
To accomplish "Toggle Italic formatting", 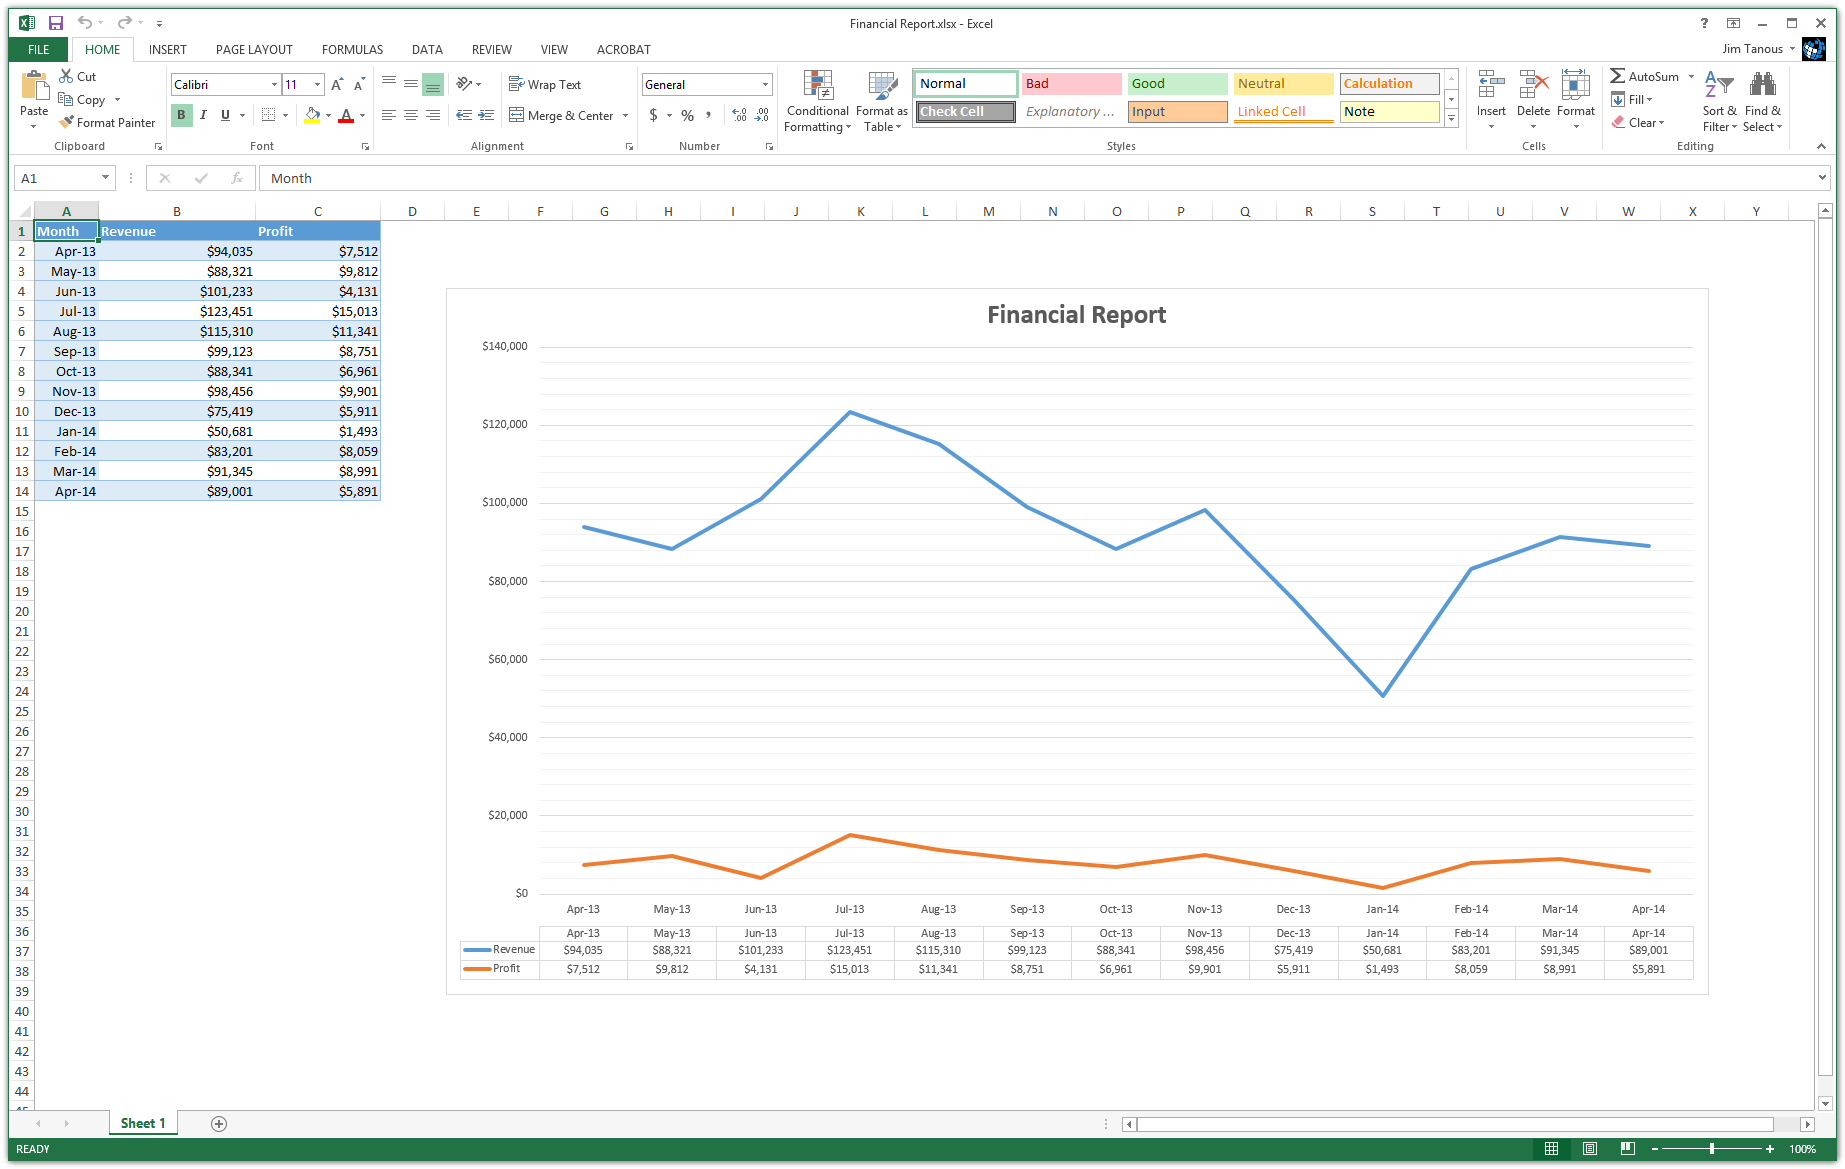I will tap(203, 115).
